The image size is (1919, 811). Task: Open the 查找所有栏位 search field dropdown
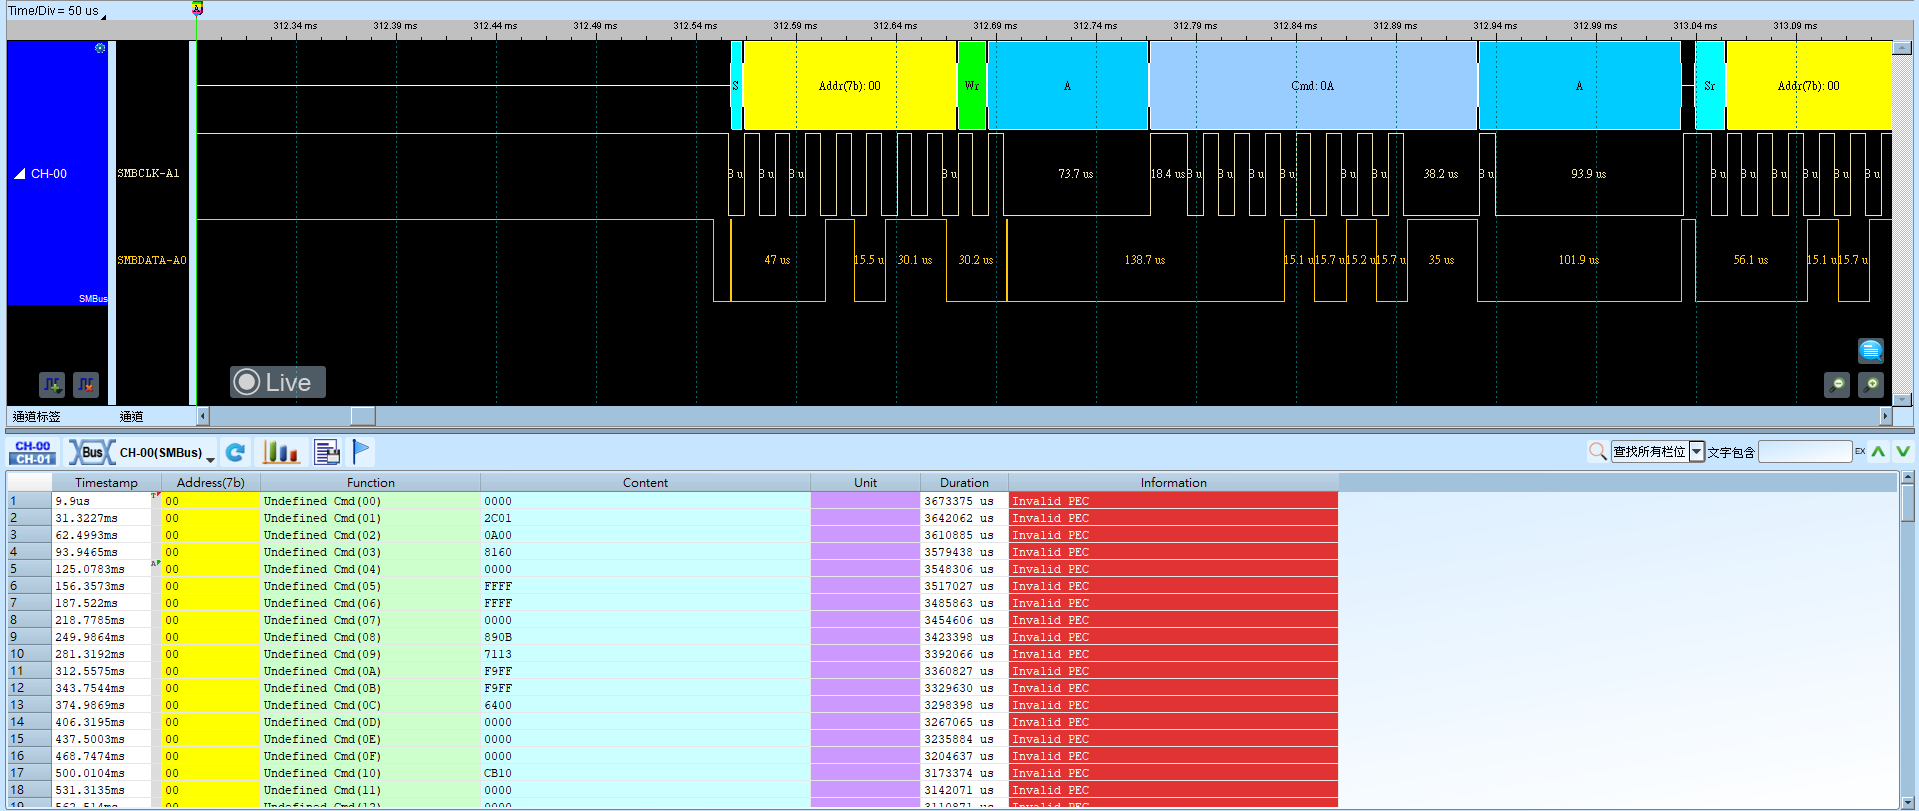pos(1697,452)
